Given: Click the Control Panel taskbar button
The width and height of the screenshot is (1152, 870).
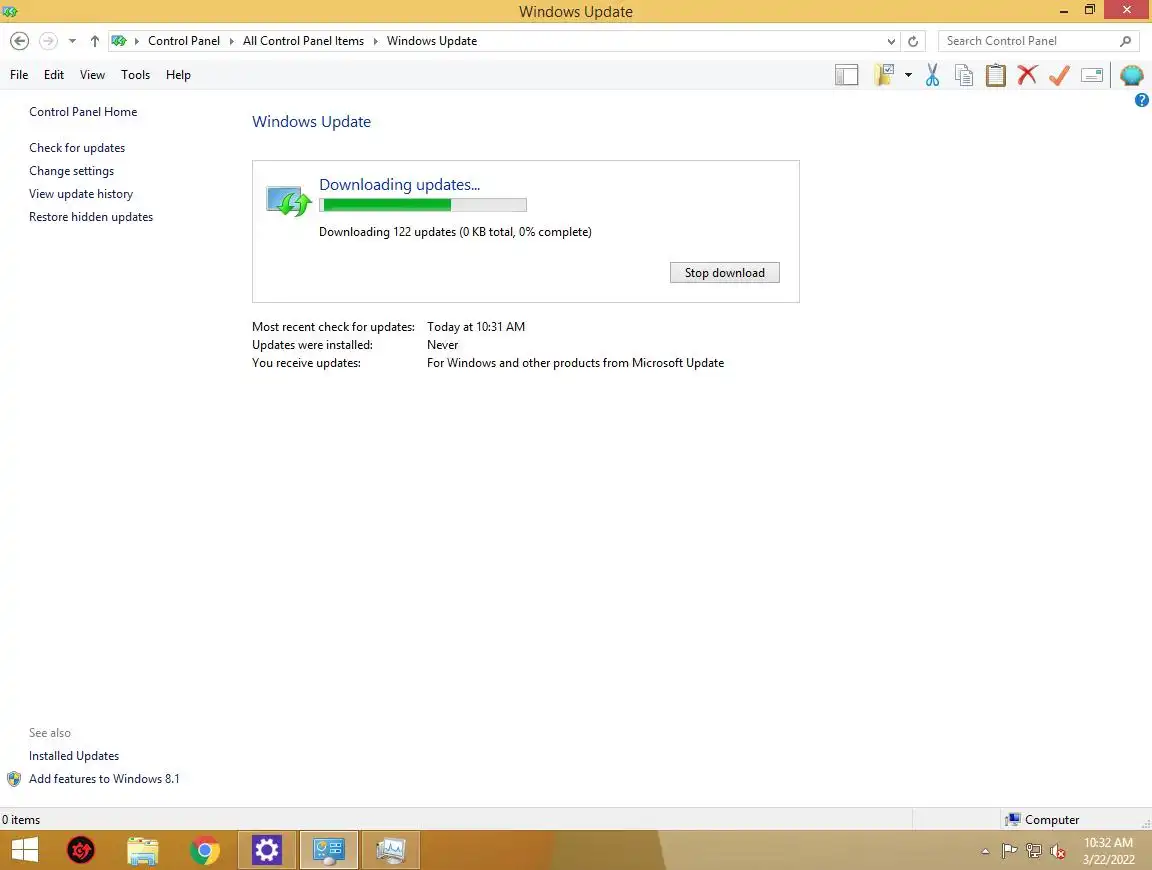Looking at the screenshot, I should point(328,851).
